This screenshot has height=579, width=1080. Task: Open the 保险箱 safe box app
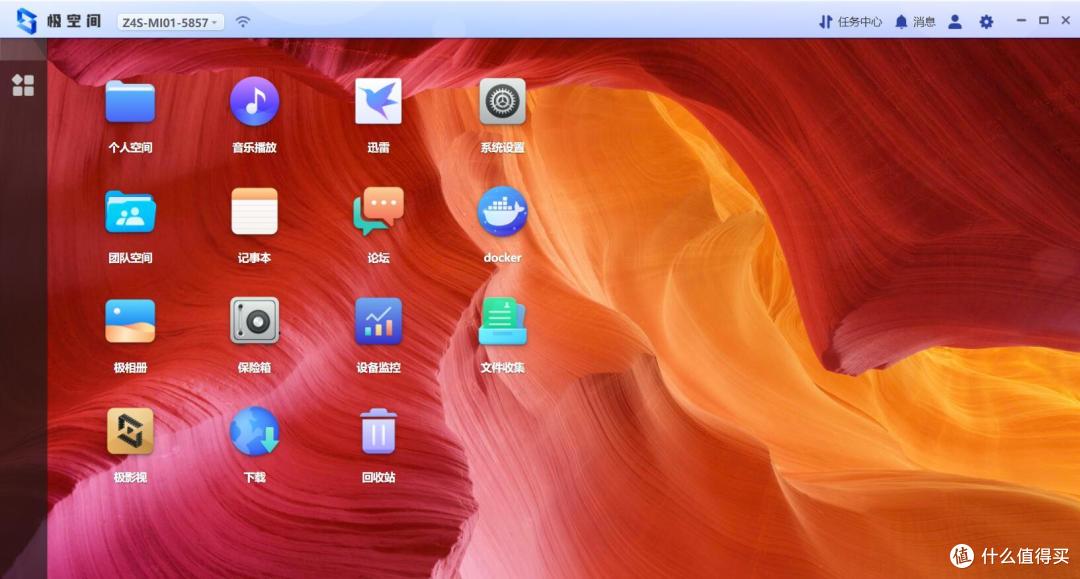pos(254,321)
